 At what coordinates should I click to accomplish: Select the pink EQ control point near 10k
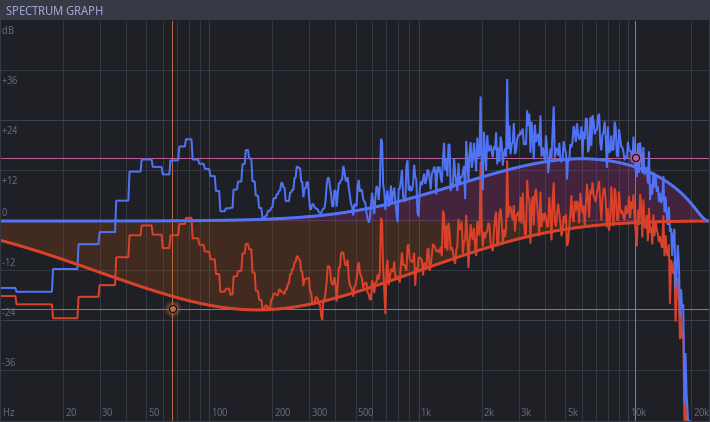tap(635, 158)
